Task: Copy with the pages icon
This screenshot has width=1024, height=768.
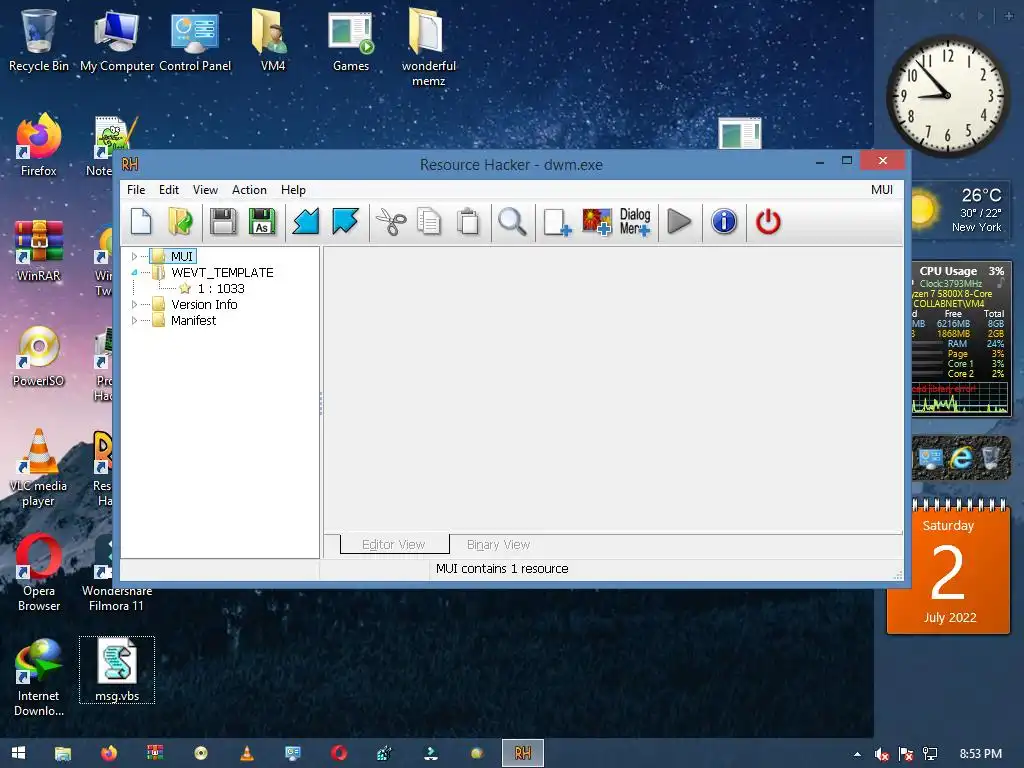Action: (429, 221)
